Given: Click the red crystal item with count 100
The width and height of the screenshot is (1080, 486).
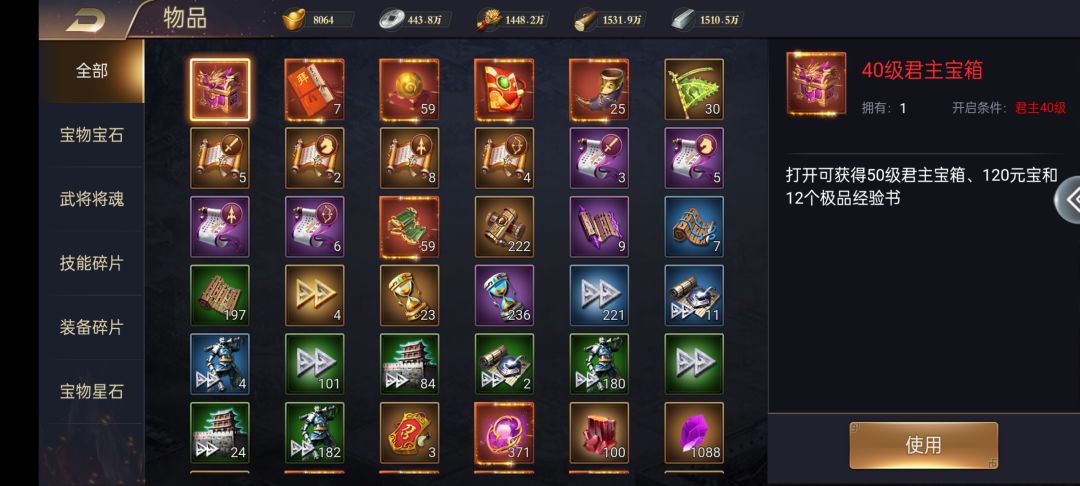Looking at the screenshot, I should (x=599, y=433).
